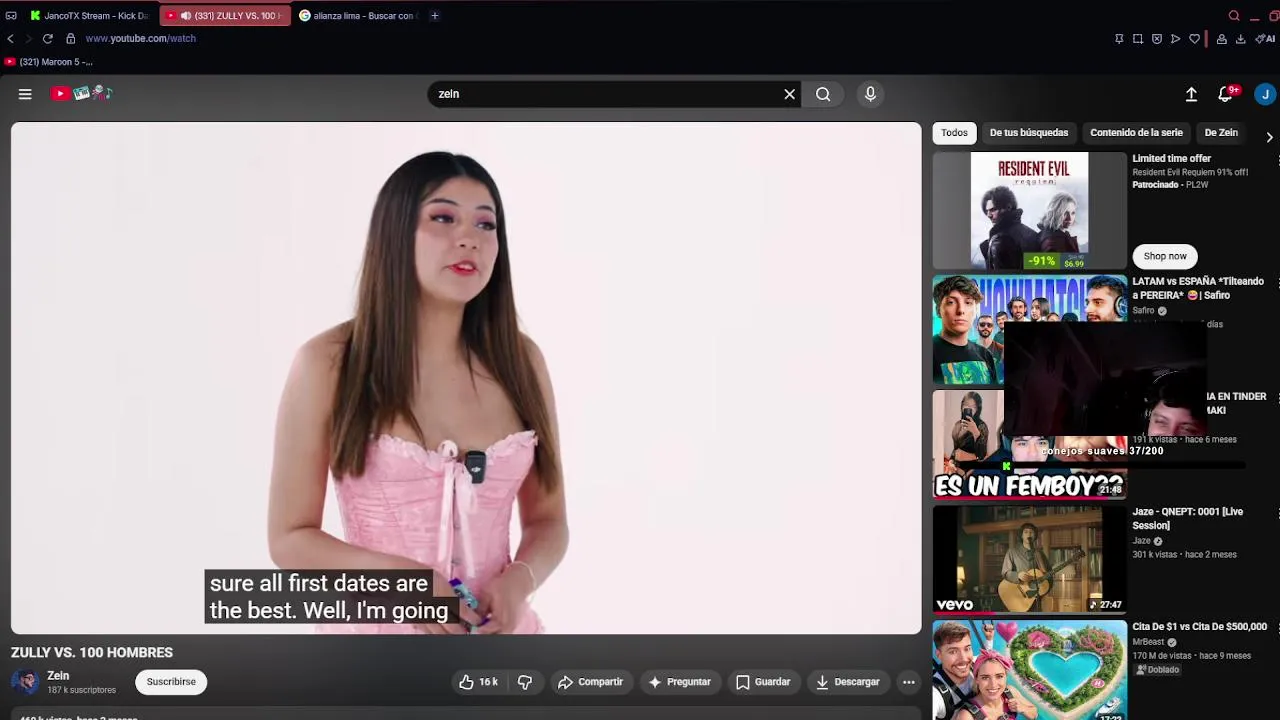Go back with the browser back arrow

coord(10,39)
